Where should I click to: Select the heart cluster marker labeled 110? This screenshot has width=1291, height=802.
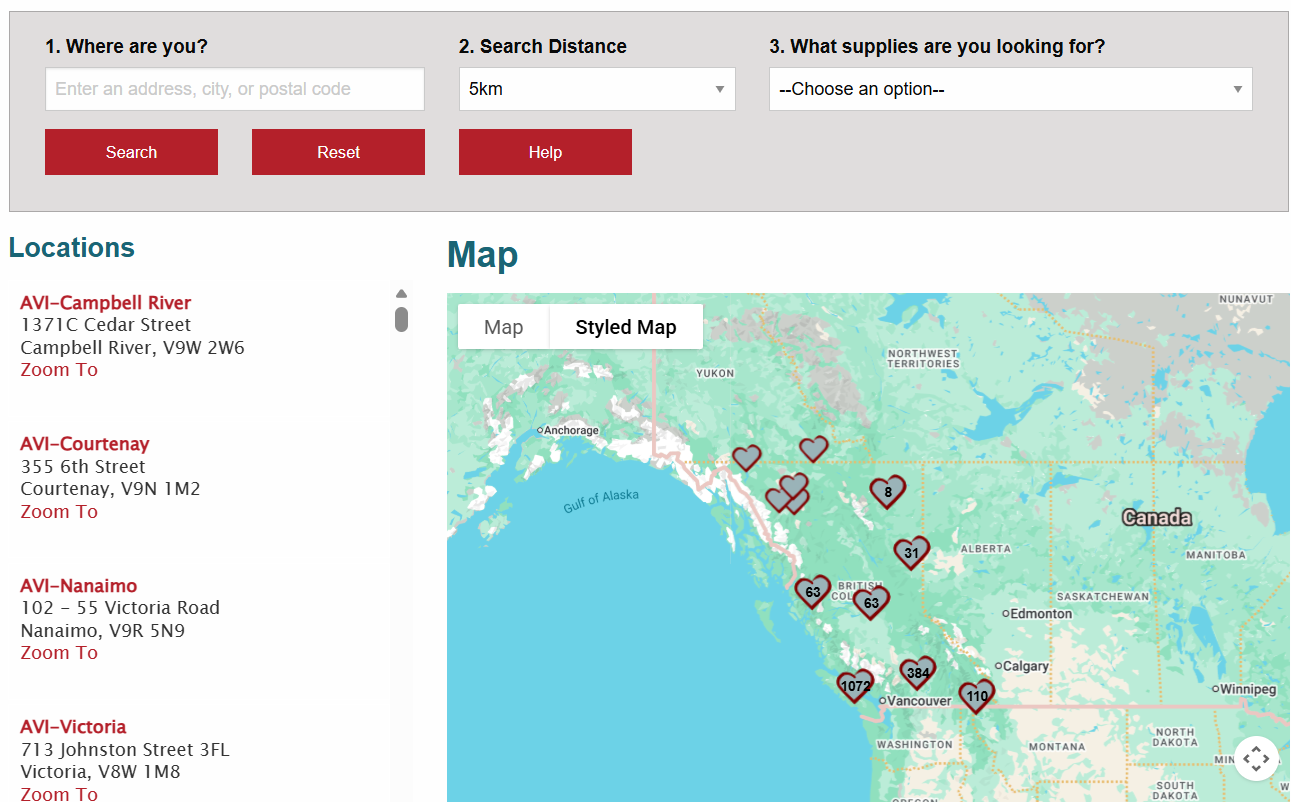pos(977,696)
